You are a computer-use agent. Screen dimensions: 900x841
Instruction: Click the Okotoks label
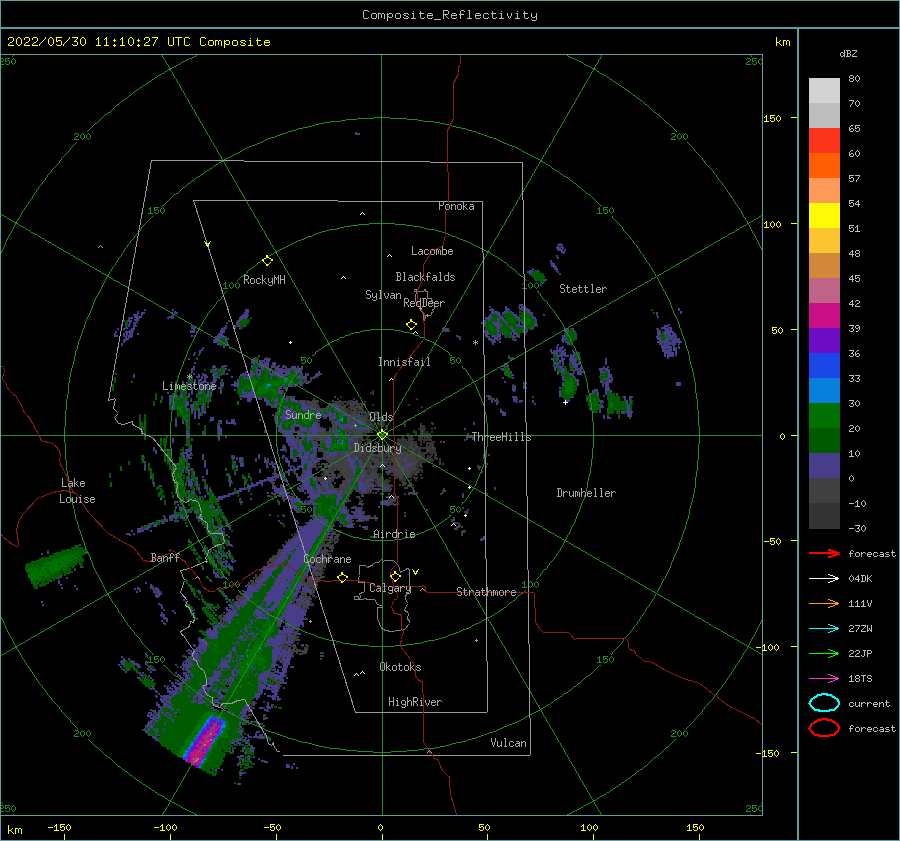[400, 667]
